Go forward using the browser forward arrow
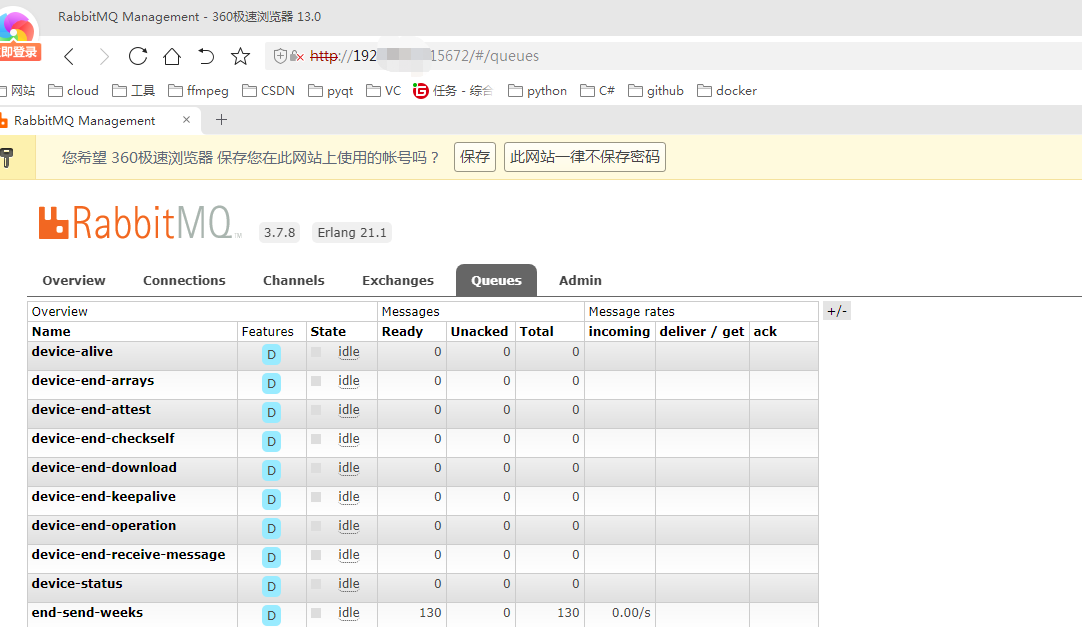Image resolution: width=1082 pixels, height=627 pixels. tap(104, 56)
